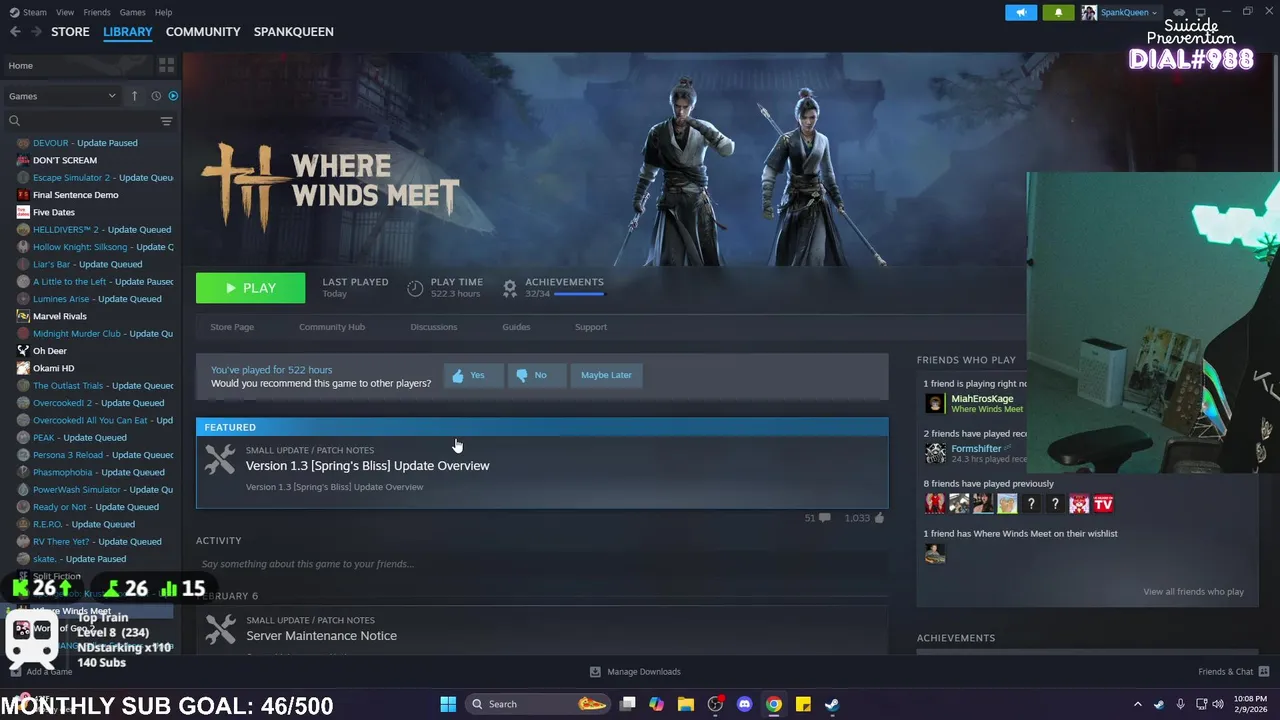Open the Support tab
Viewport: 1280px width, 720px height.
pyautogui.click(x=591, y=327)
